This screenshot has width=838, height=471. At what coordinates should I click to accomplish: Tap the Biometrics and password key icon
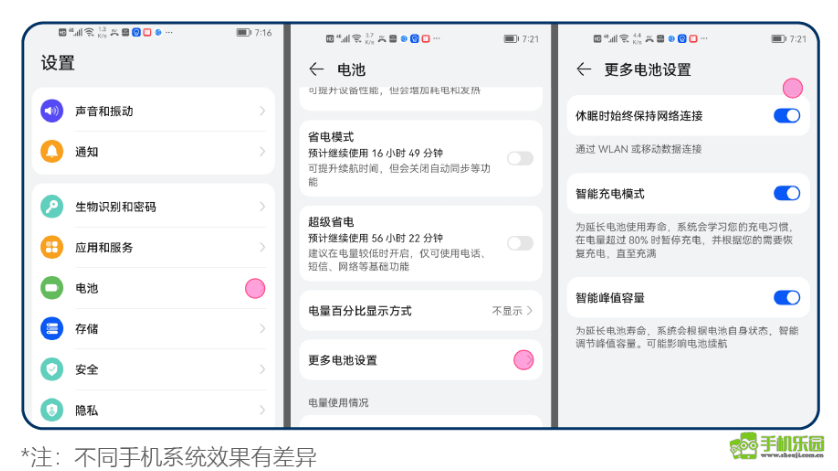pos(52,207)
